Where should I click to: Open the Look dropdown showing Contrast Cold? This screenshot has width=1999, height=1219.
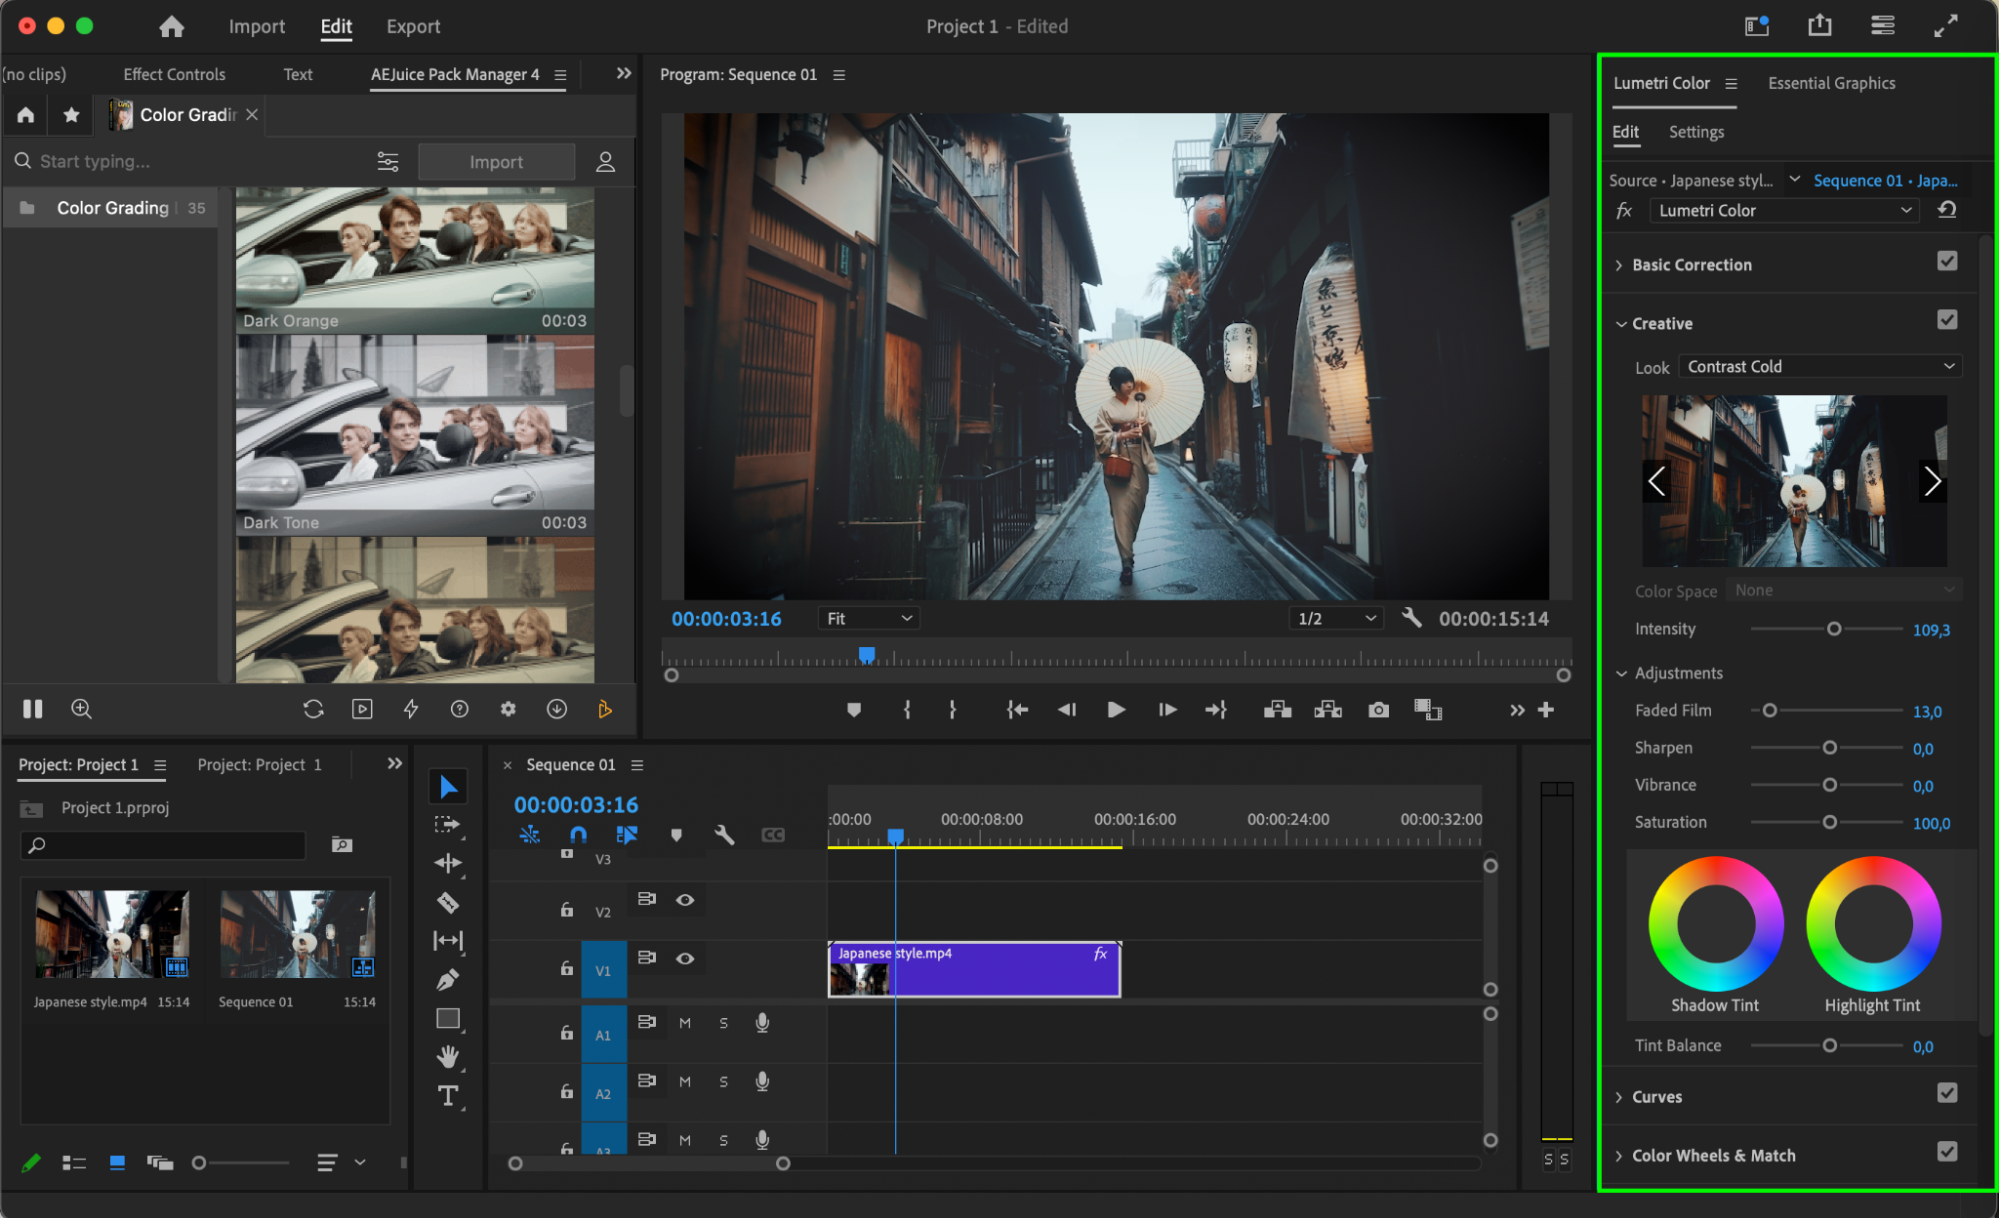click(x=1819, y=367)
